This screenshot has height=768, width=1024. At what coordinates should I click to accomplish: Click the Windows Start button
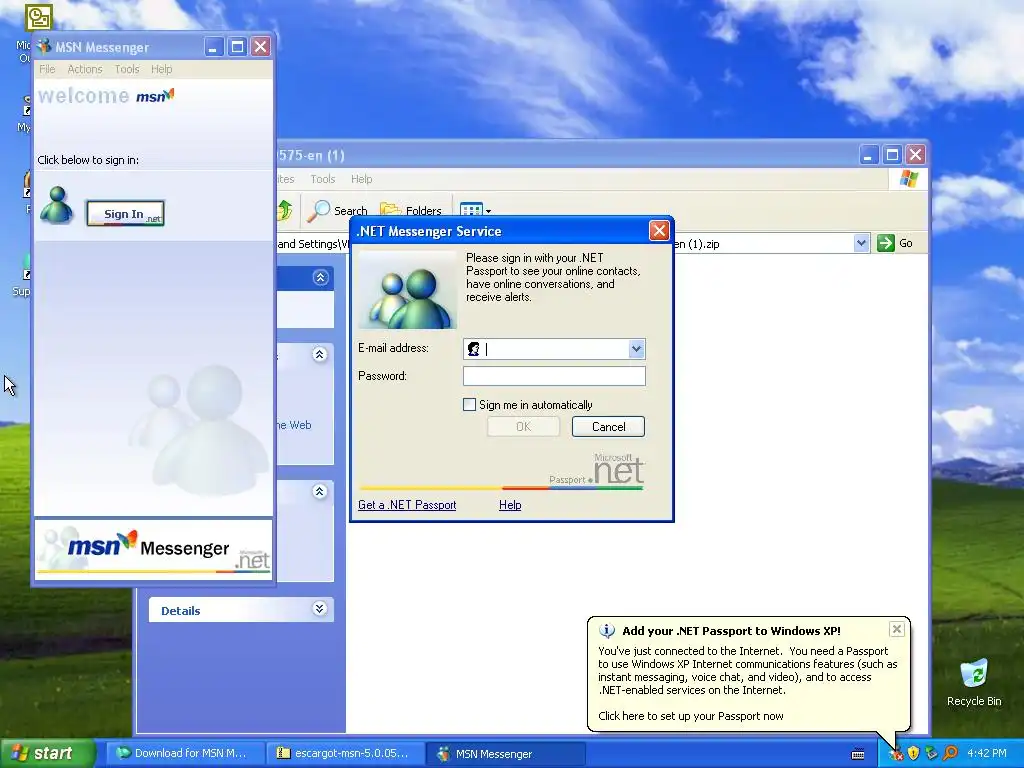(48, 754)
